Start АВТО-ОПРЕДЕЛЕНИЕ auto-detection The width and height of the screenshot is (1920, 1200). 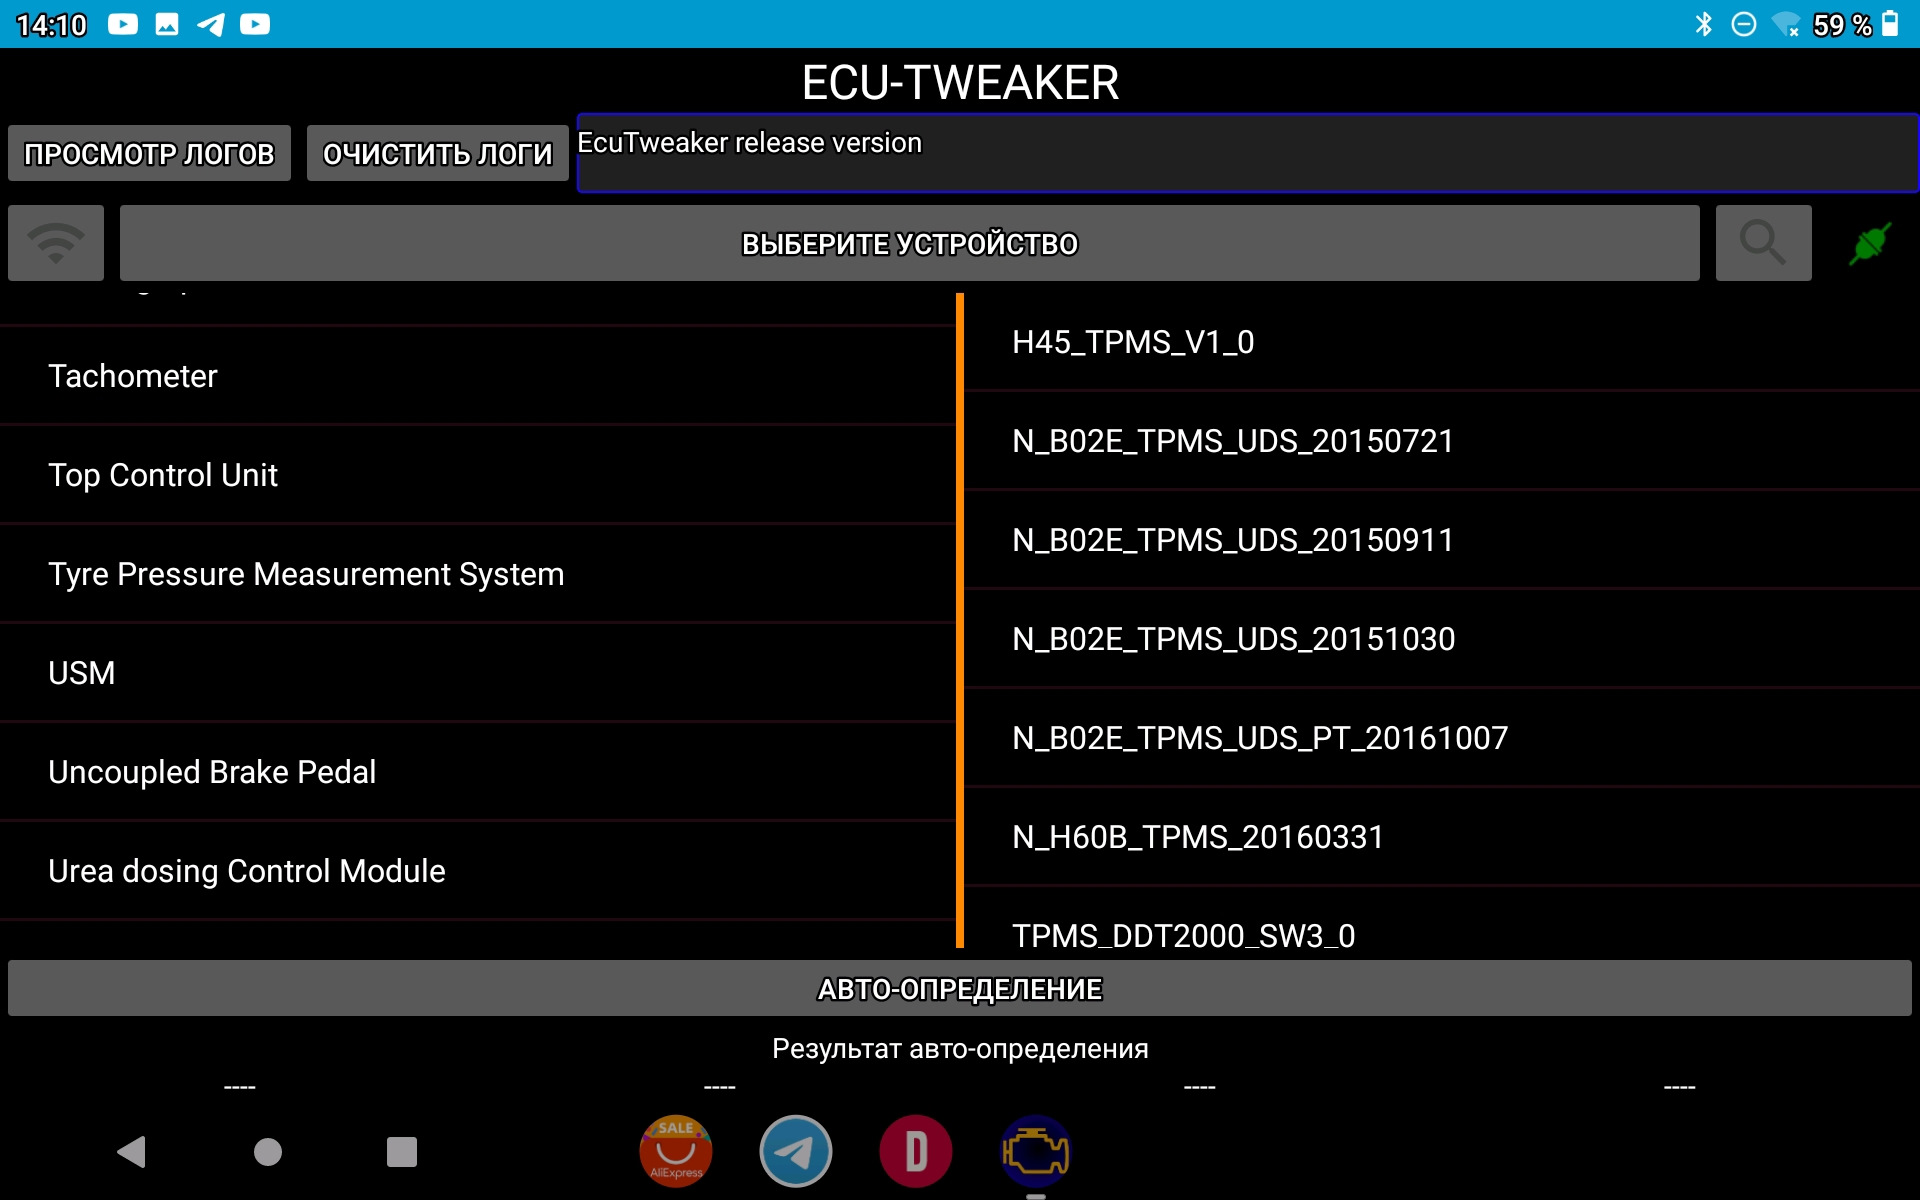(960, 988)
